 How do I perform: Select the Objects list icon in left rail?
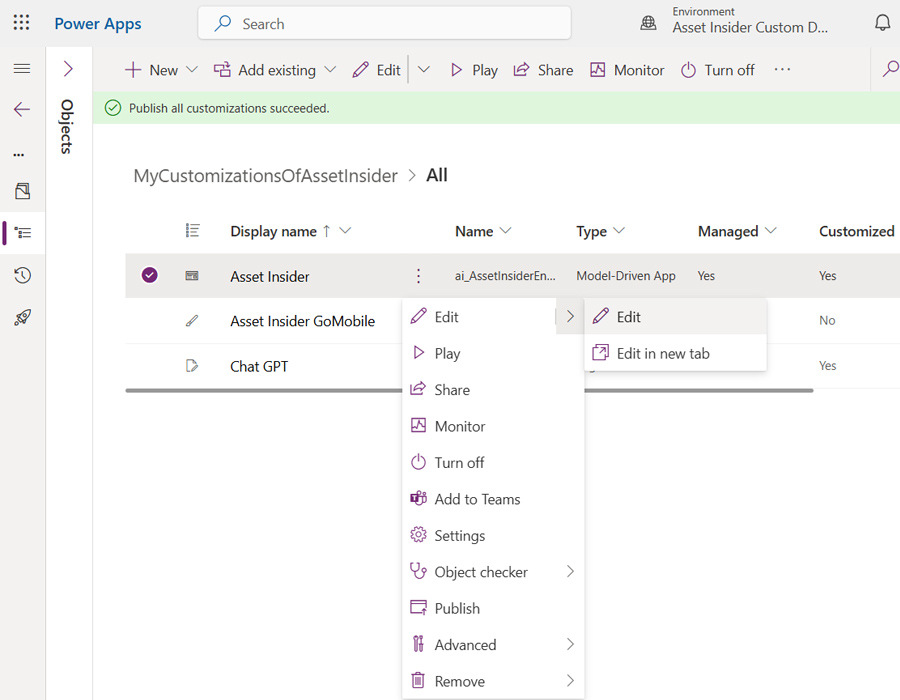(x=23, y=233)
